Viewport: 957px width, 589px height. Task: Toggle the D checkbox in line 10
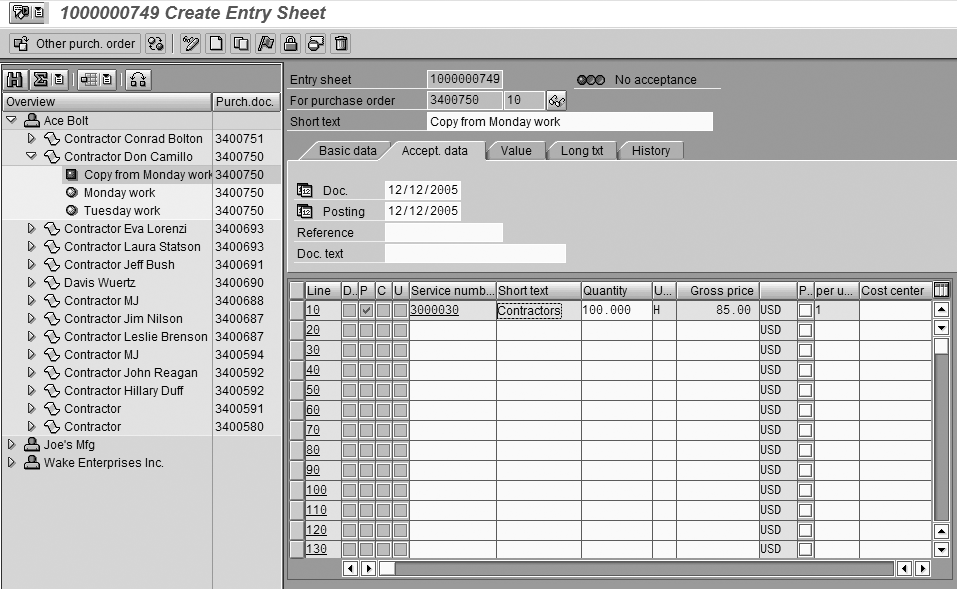tap(349, 310)
